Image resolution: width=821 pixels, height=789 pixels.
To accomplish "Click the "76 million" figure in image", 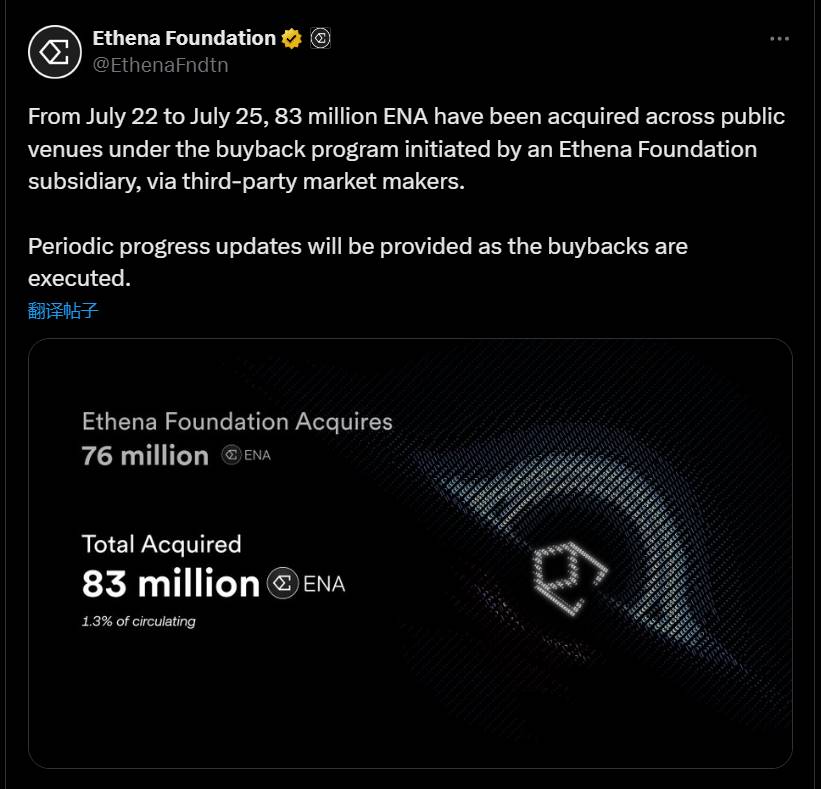I will (145, 456).
